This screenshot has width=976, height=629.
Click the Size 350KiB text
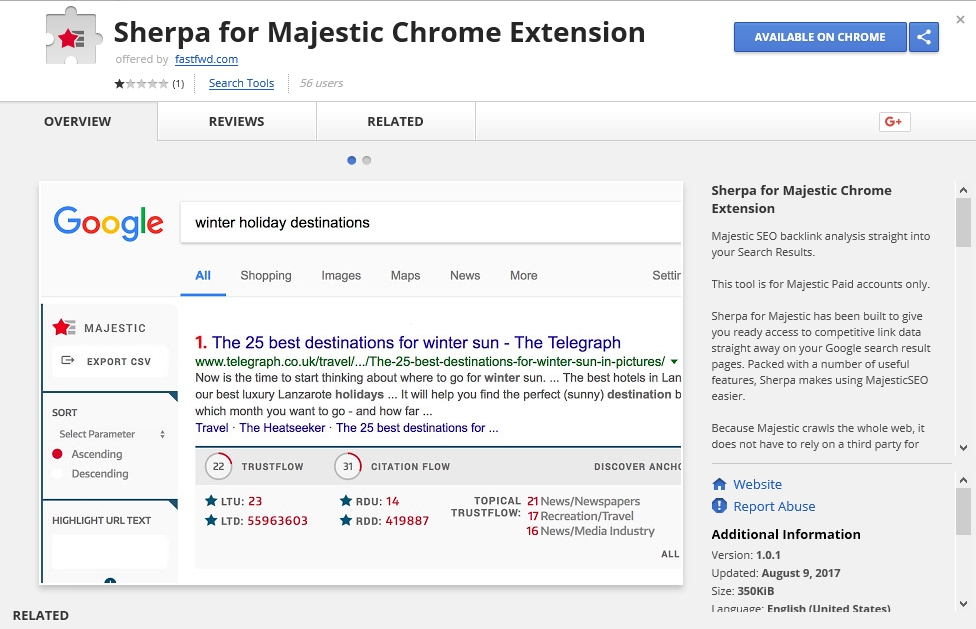click(x=743, y=591)
